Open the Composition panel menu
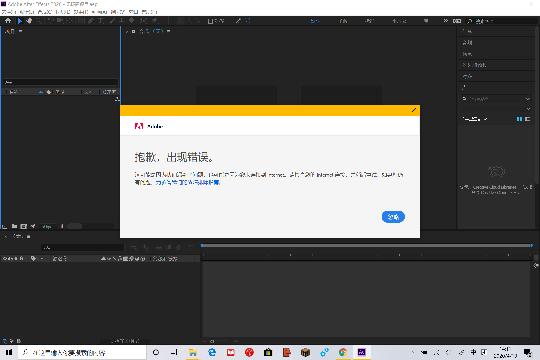Viewport: 540px width, 360px height. (169, 31)
